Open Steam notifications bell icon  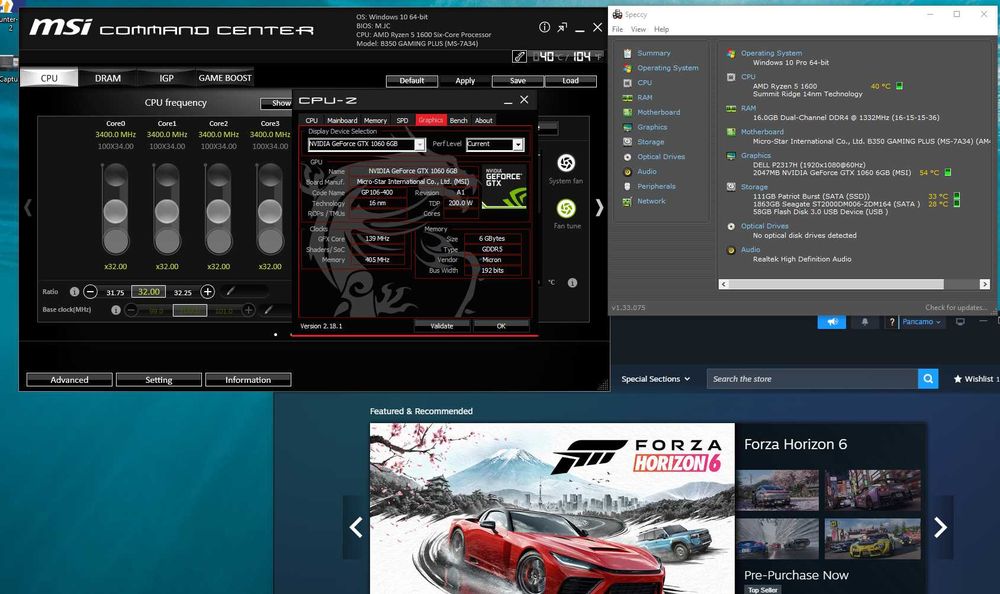tap(865, 322)
